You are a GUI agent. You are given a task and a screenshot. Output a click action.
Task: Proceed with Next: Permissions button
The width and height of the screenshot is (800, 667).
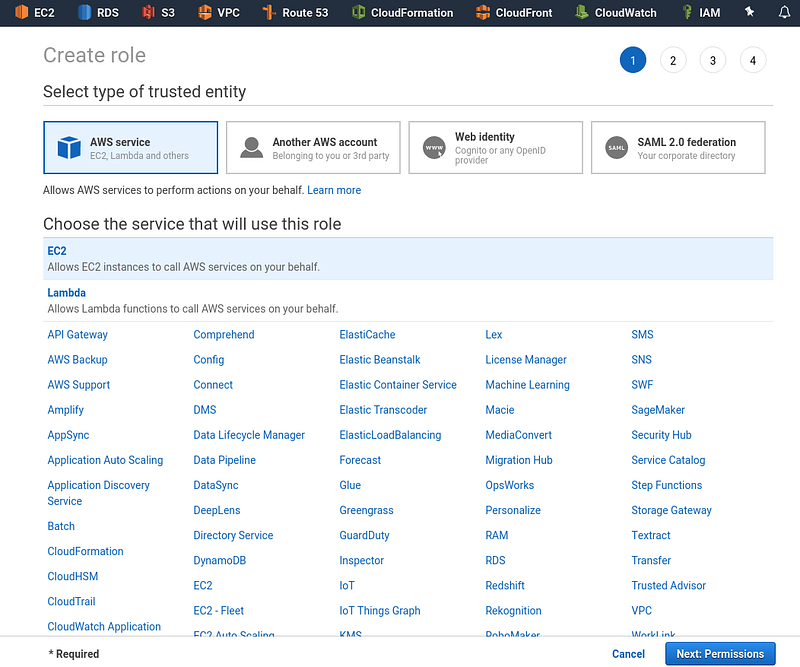tap(720, 654)
